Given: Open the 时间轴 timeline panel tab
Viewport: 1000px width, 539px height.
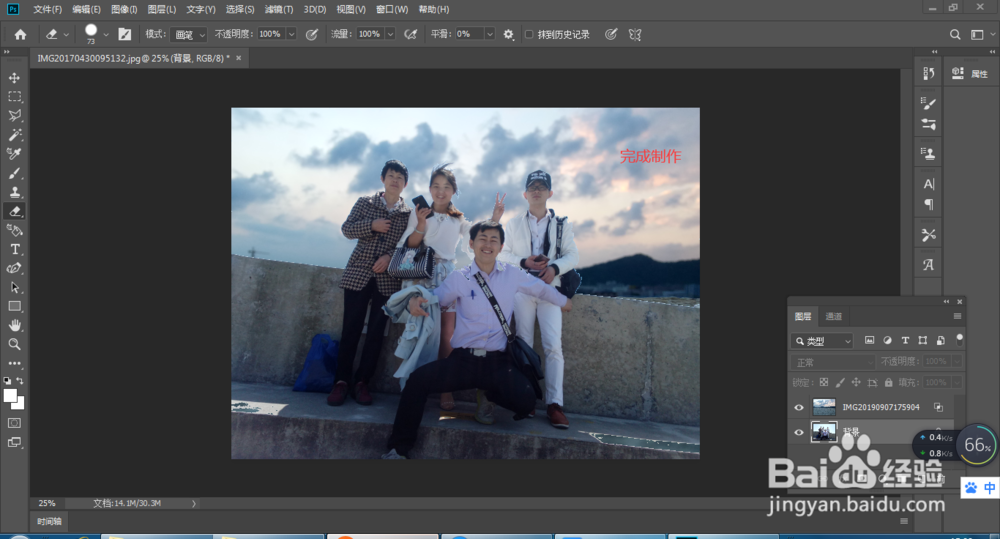Looking at the screenshot, I should point(49,521).
